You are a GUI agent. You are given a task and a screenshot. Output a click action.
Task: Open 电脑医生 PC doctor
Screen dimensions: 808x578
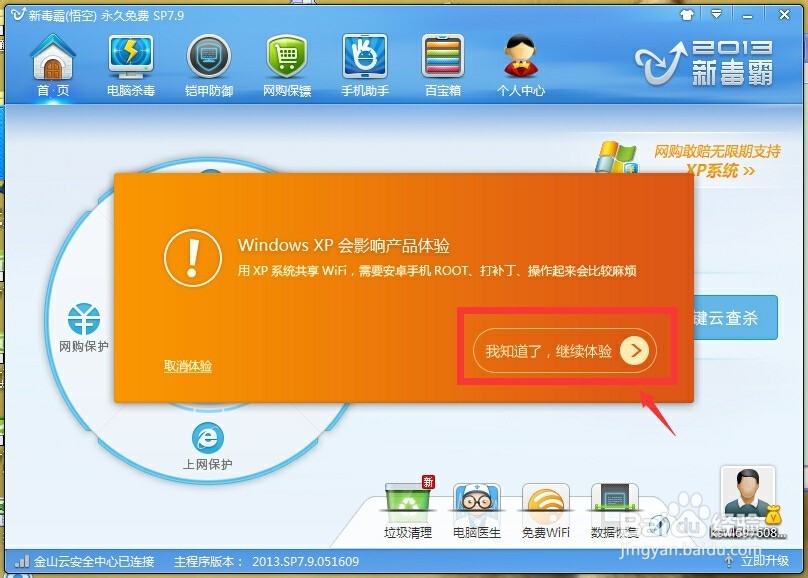point(477,505)
